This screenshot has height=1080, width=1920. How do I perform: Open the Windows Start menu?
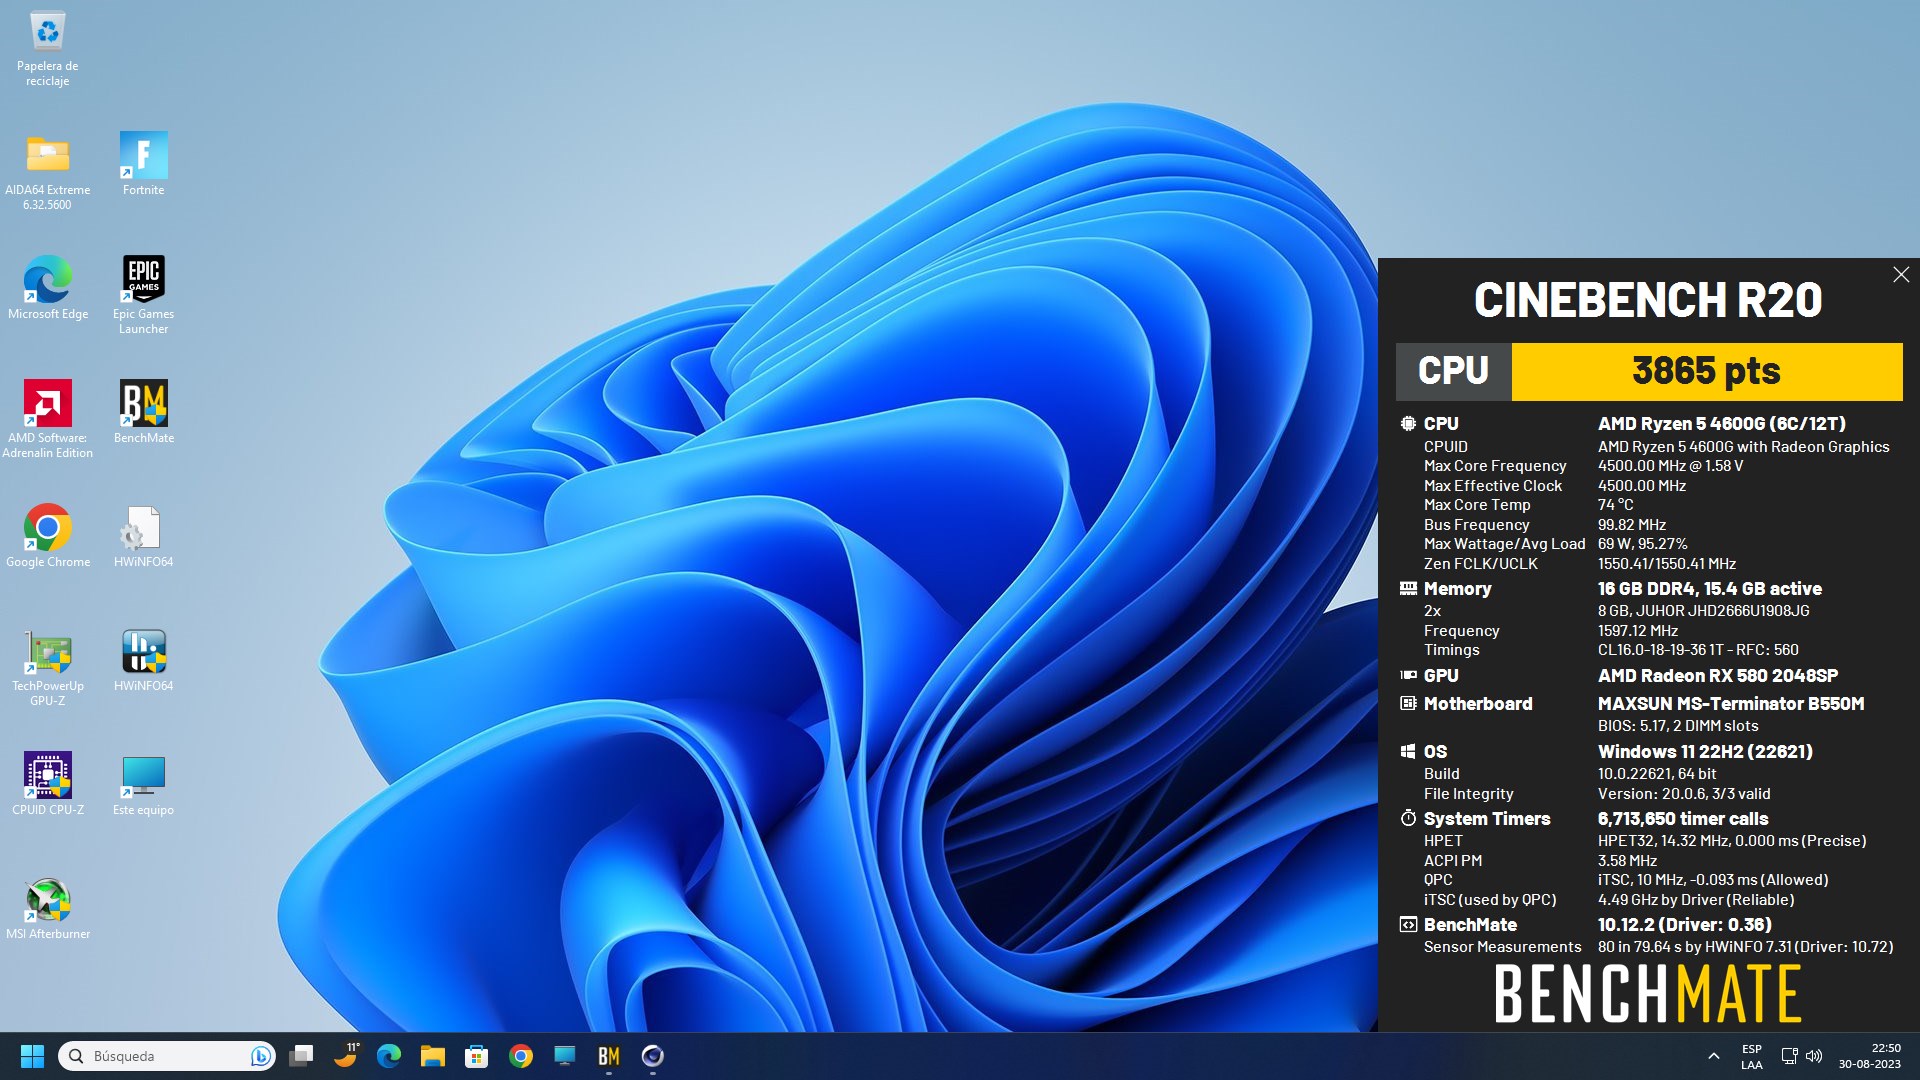coord(32,1056)
